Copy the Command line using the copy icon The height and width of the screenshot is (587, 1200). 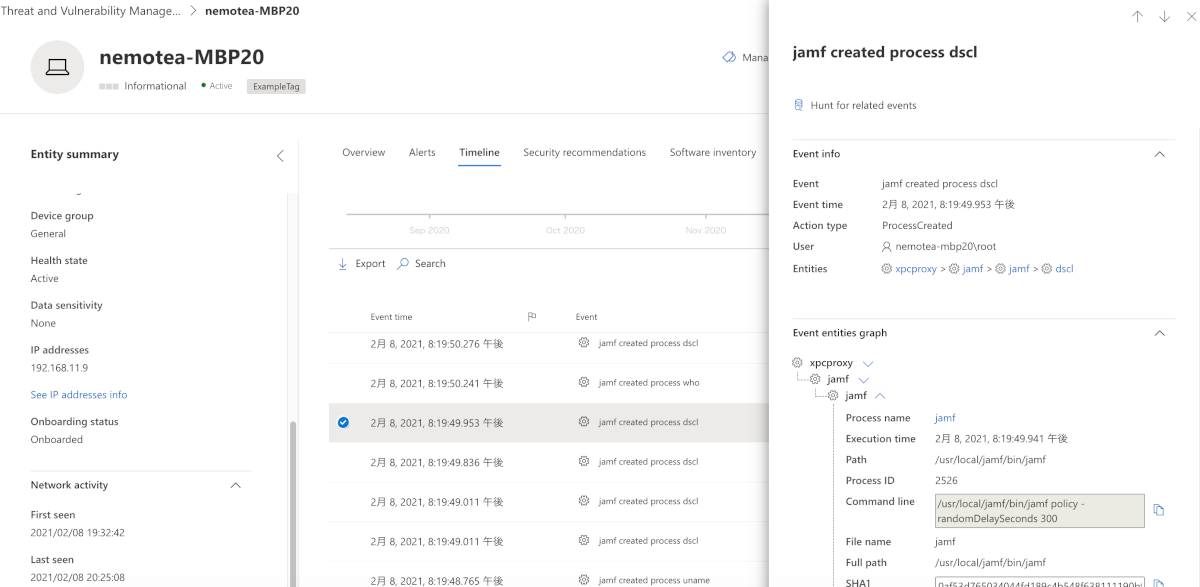coord(1158,510)
